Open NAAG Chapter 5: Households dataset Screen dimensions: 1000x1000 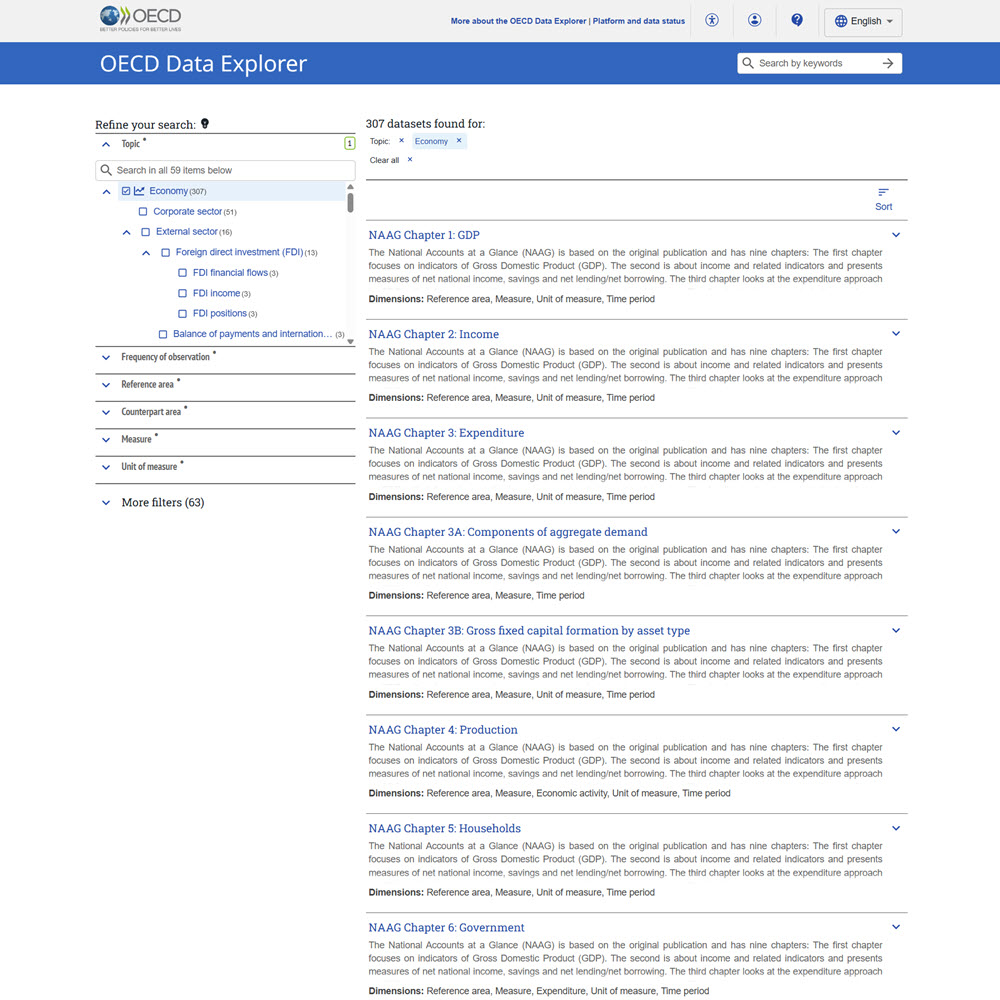point(445,828)
